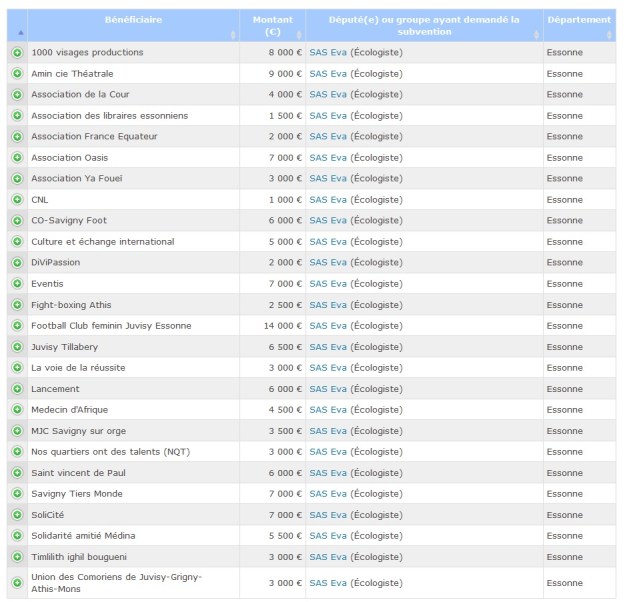This screenshot has width=625, height=602.
Task: Click the sort arrow in first column header
Action: [17, 32]
